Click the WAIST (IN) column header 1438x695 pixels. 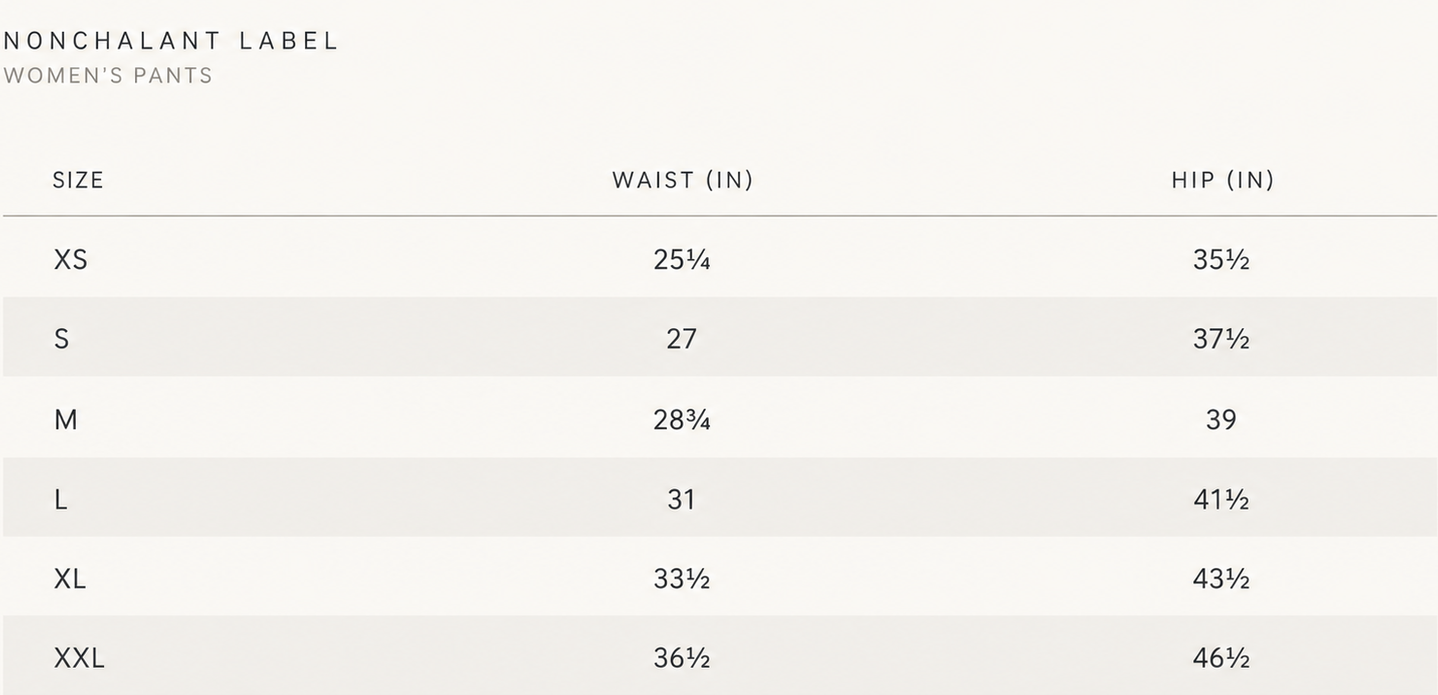[682, 180]
